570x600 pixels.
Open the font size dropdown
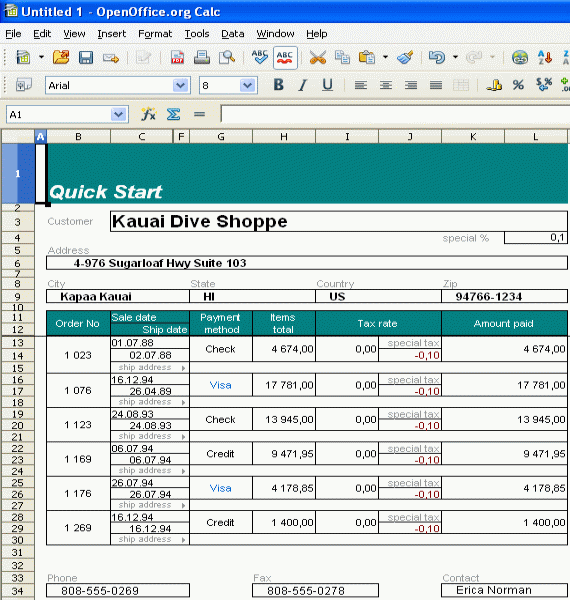coord(248,85)
